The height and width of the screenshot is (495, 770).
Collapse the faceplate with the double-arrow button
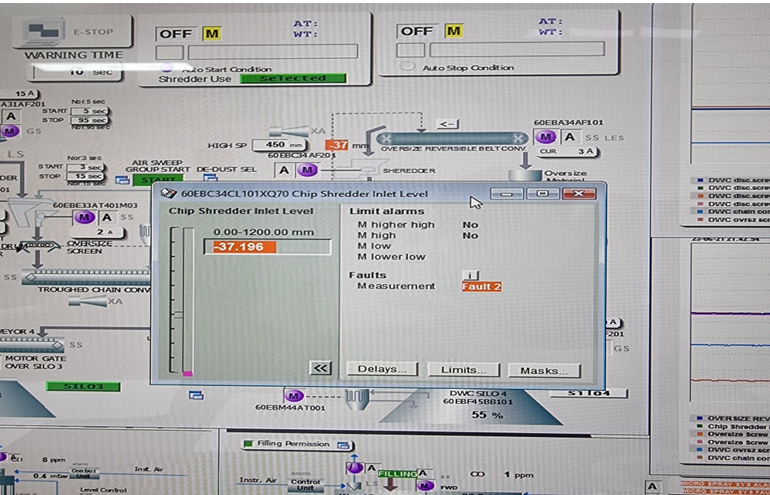[320, 368]
